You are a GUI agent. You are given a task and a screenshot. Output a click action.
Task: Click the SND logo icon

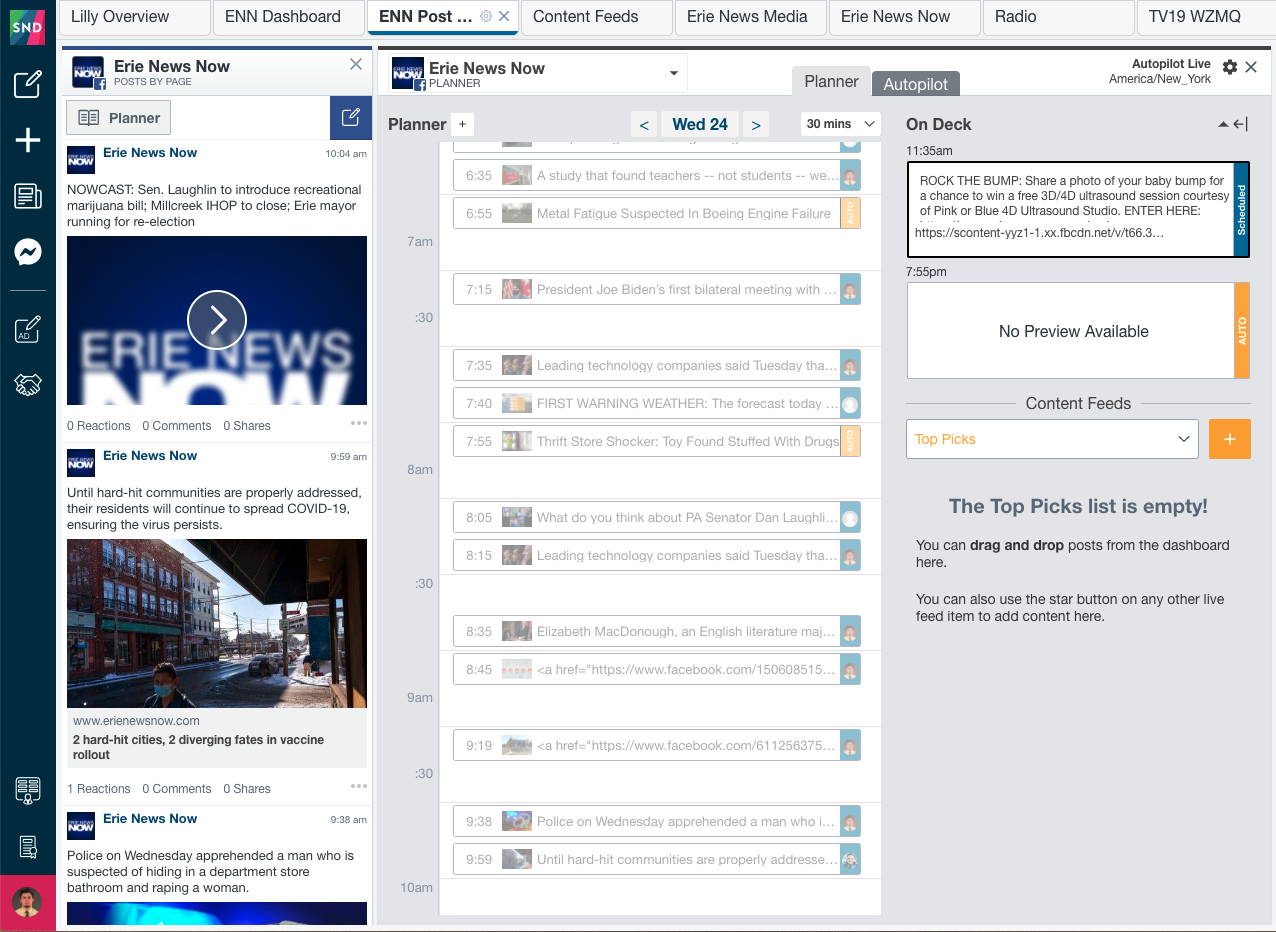(x=28, y=27)
